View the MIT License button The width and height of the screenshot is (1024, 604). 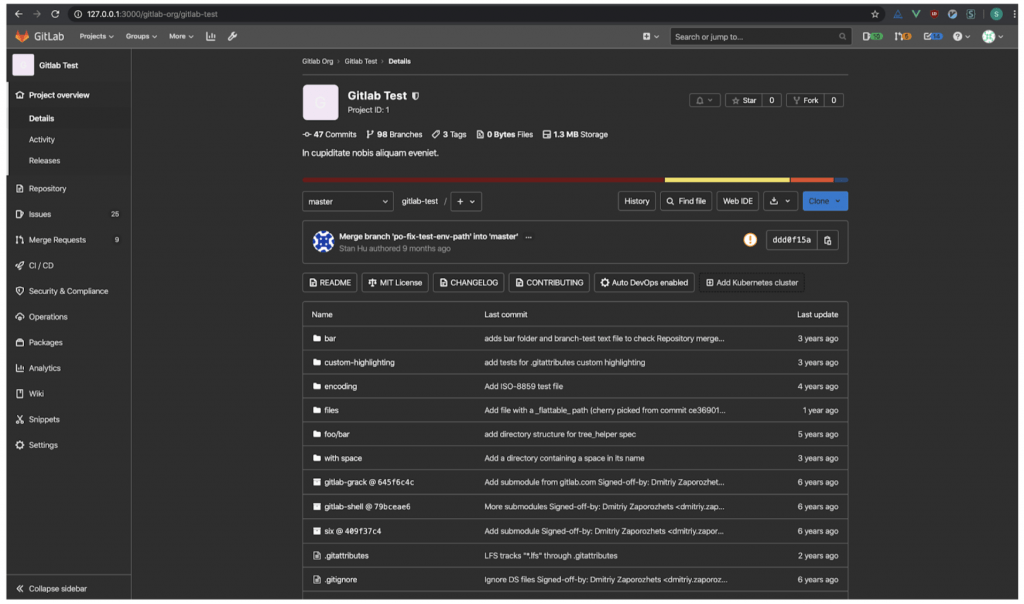395,283
